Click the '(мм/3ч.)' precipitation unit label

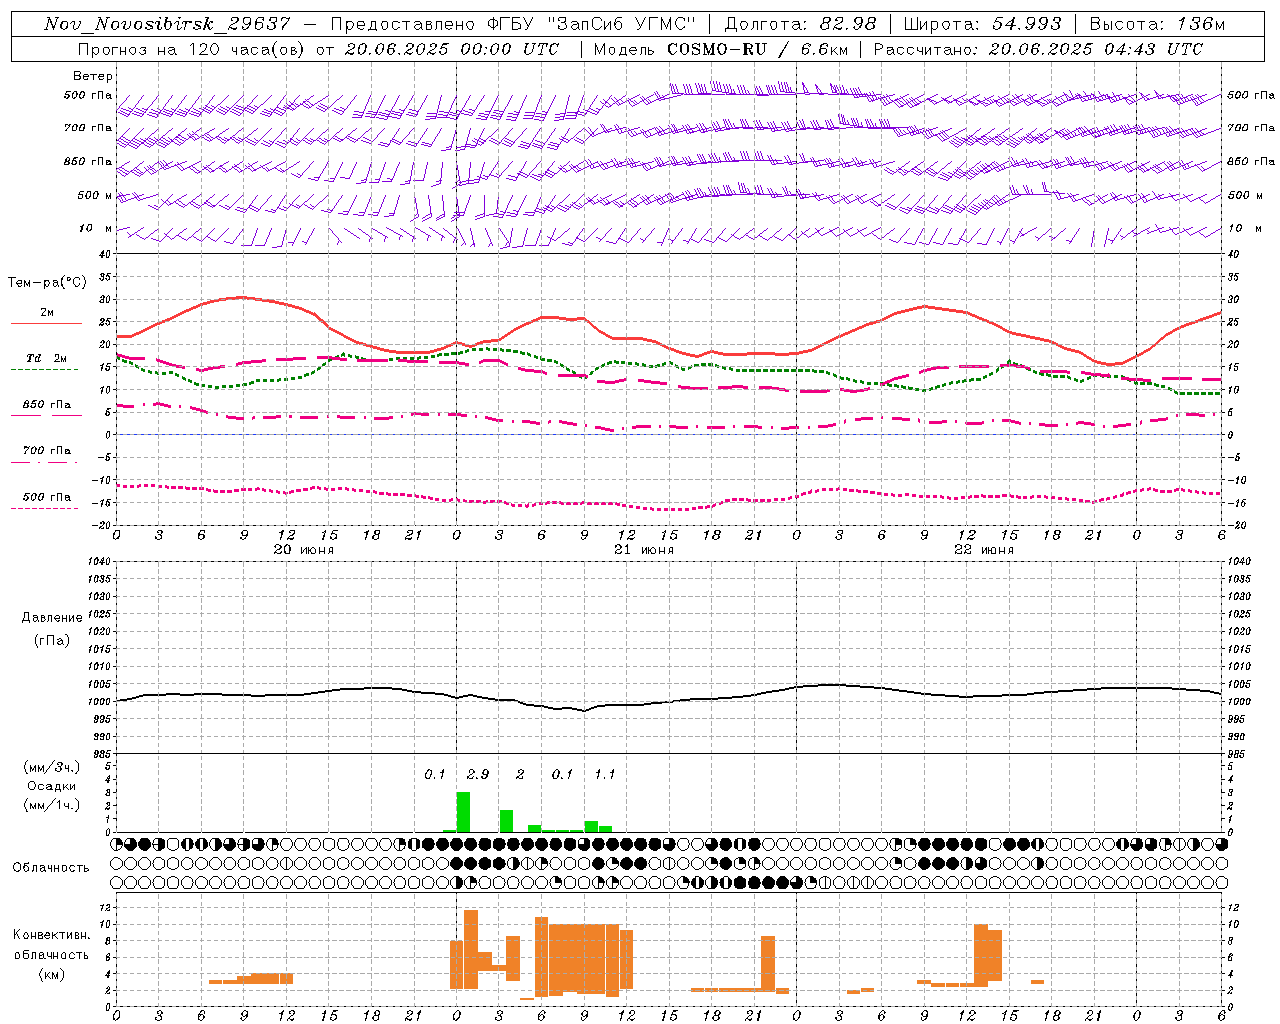click(52, 768)
